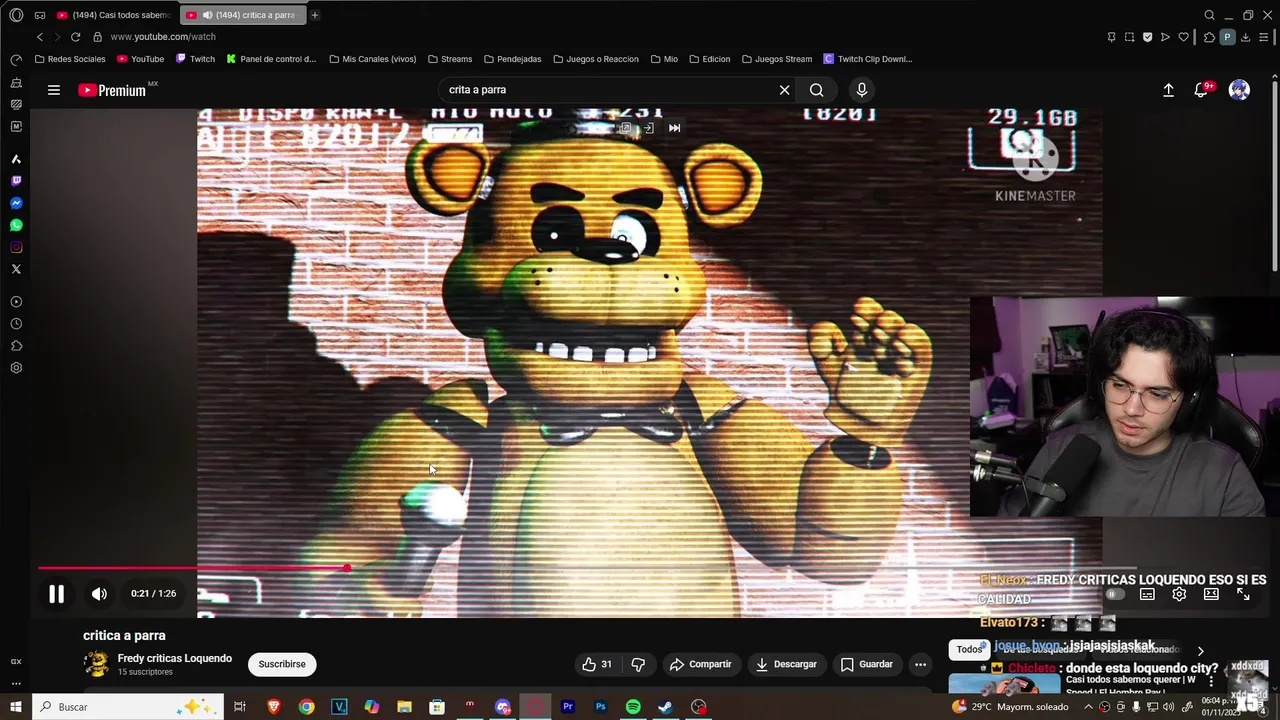The width and height of the screenshot is (1280, 720).
Task: Open Instagram in Opera sidebar
Action: click(x=16, y=247)
